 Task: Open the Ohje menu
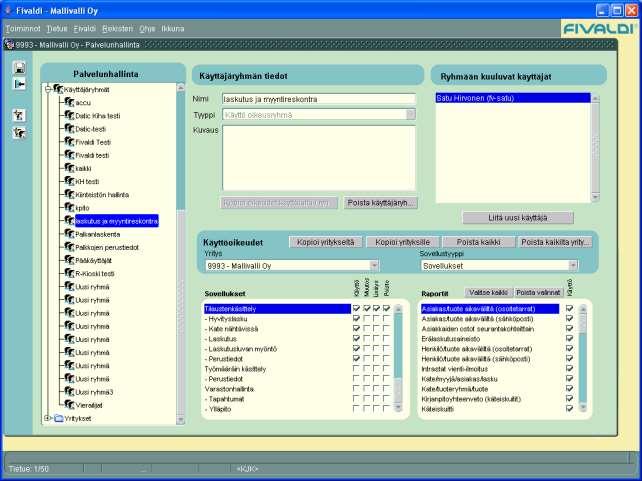point(147,29)
